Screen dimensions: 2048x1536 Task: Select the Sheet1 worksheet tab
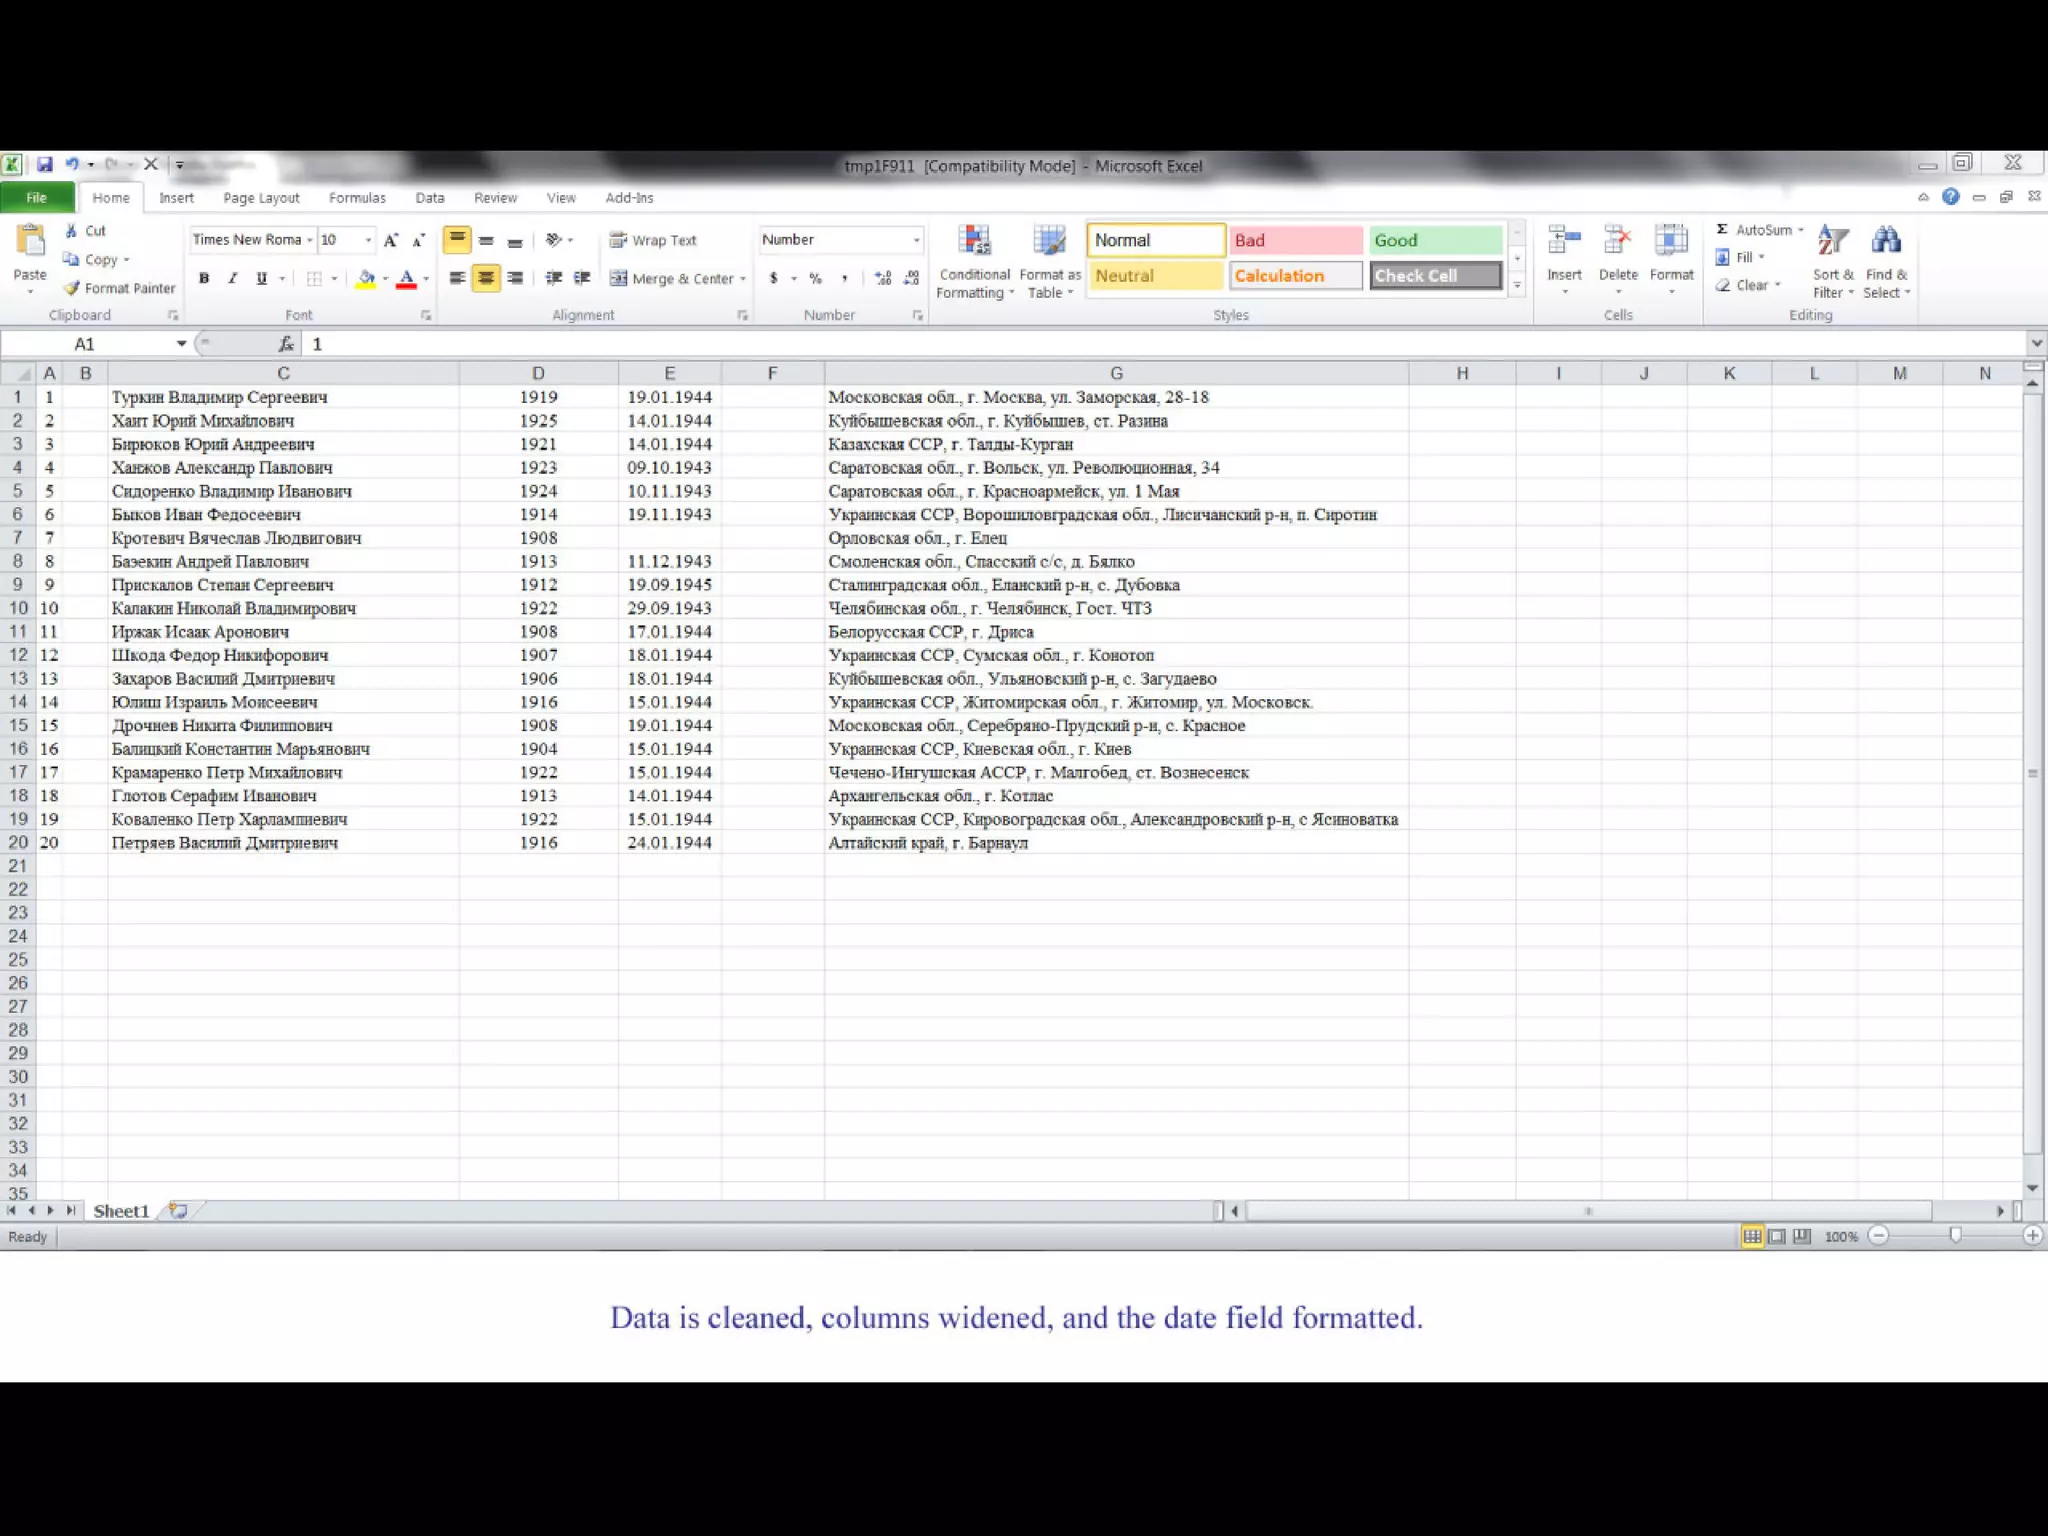(121, 1211)
